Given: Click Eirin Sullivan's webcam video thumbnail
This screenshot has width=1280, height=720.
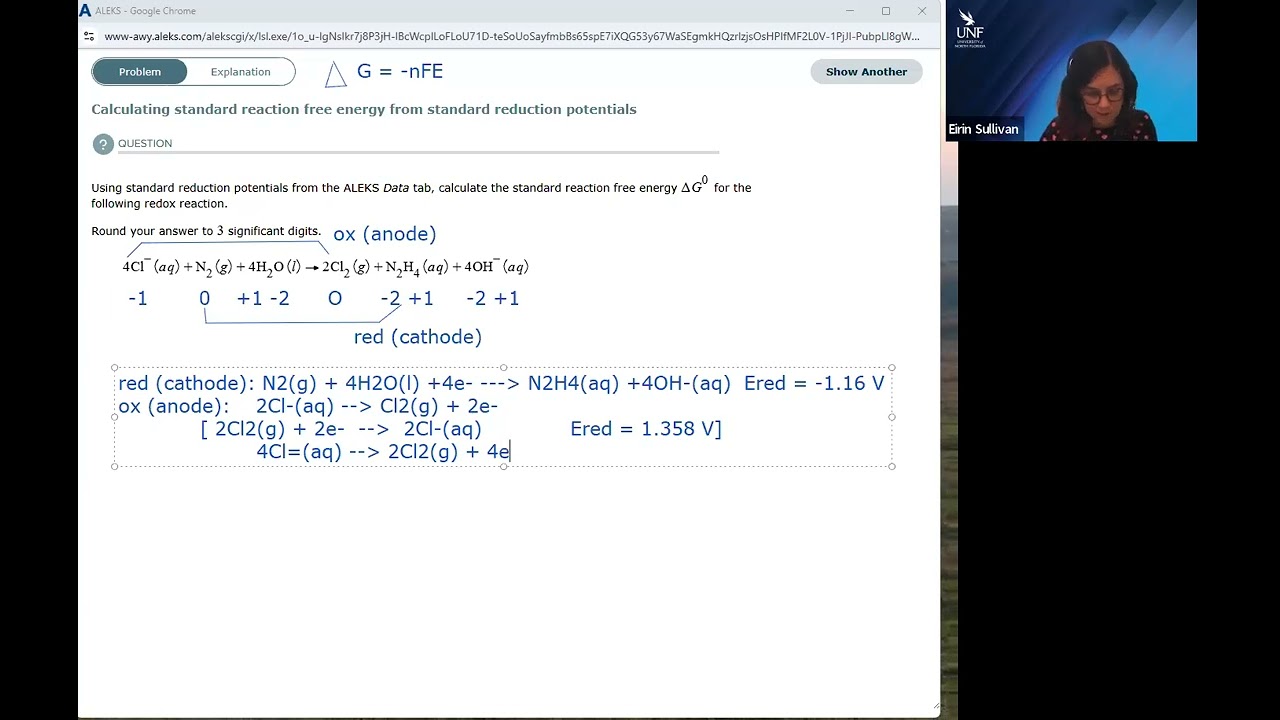Looking at the screenshot, I should pos(1071,70).
